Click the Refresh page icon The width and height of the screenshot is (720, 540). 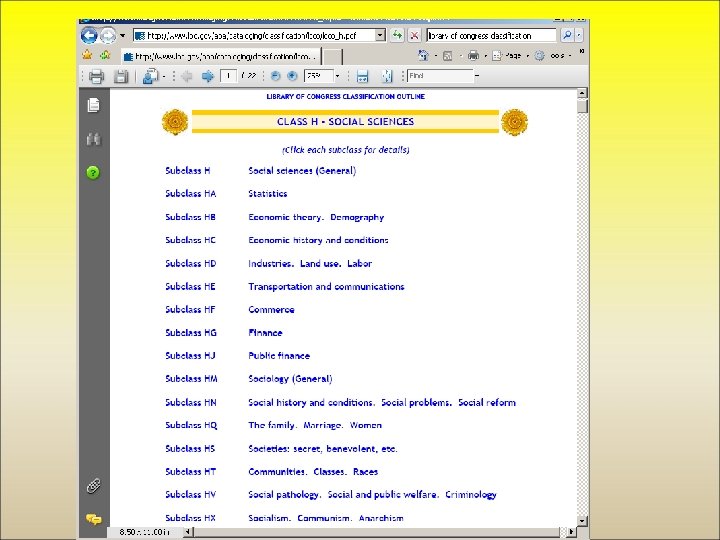[x=397, y=35]
